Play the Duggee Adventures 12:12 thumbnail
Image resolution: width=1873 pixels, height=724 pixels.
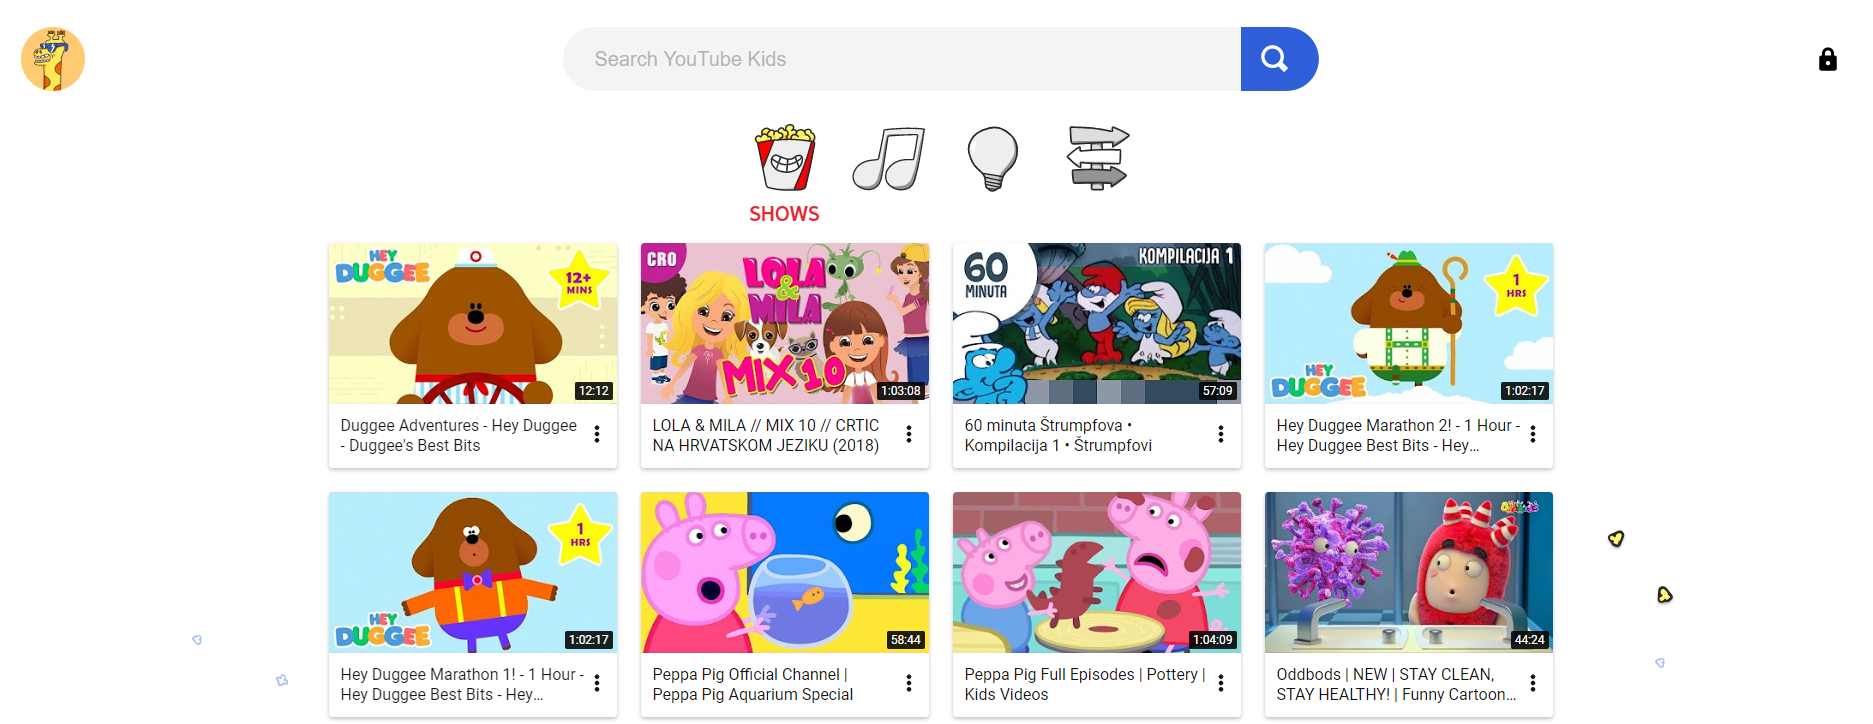[x=473, y=323]
